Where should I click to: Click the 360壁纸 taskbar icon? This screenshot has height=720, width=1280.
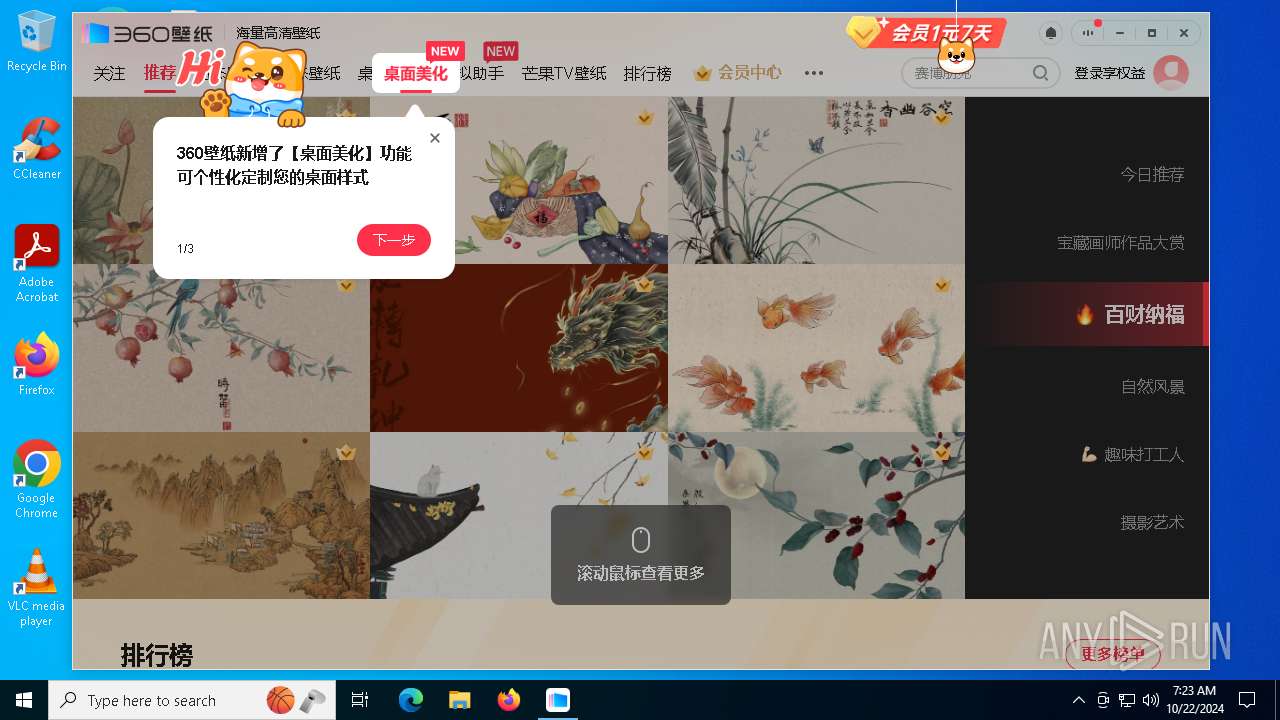[558, 700]
